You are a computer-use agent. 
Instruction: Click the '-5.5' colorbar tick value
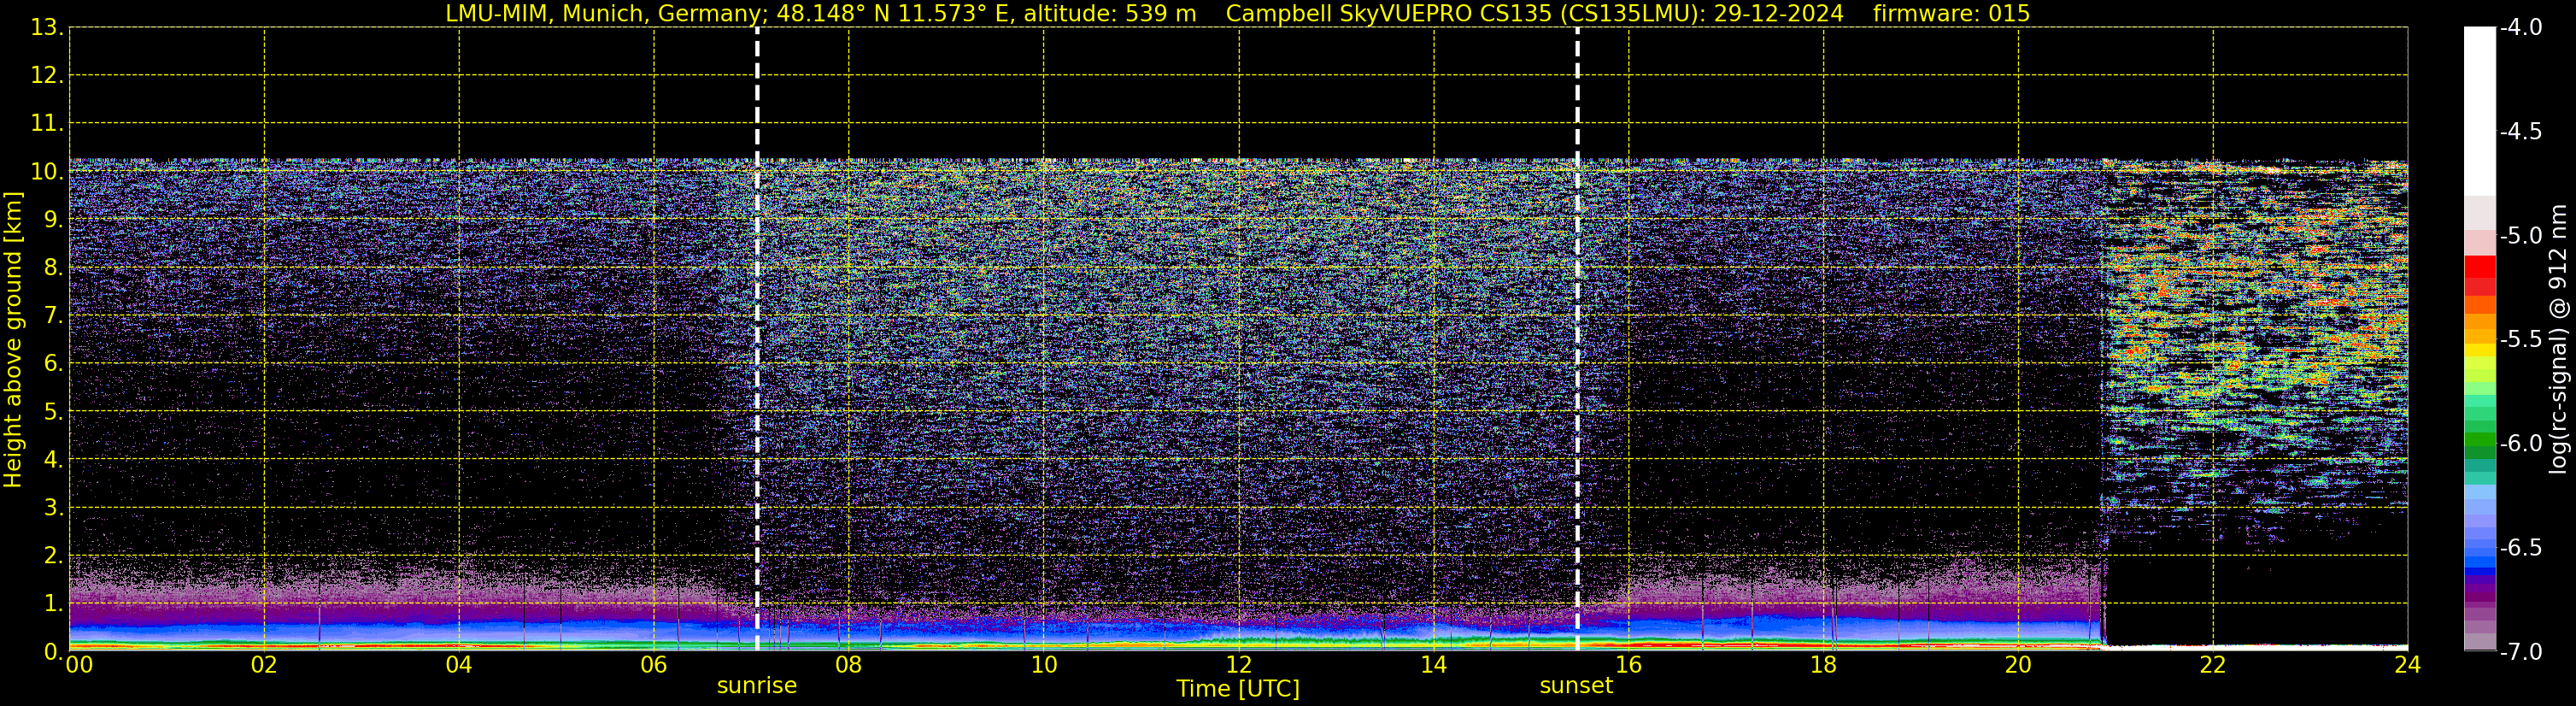(x=2521, y=340)
